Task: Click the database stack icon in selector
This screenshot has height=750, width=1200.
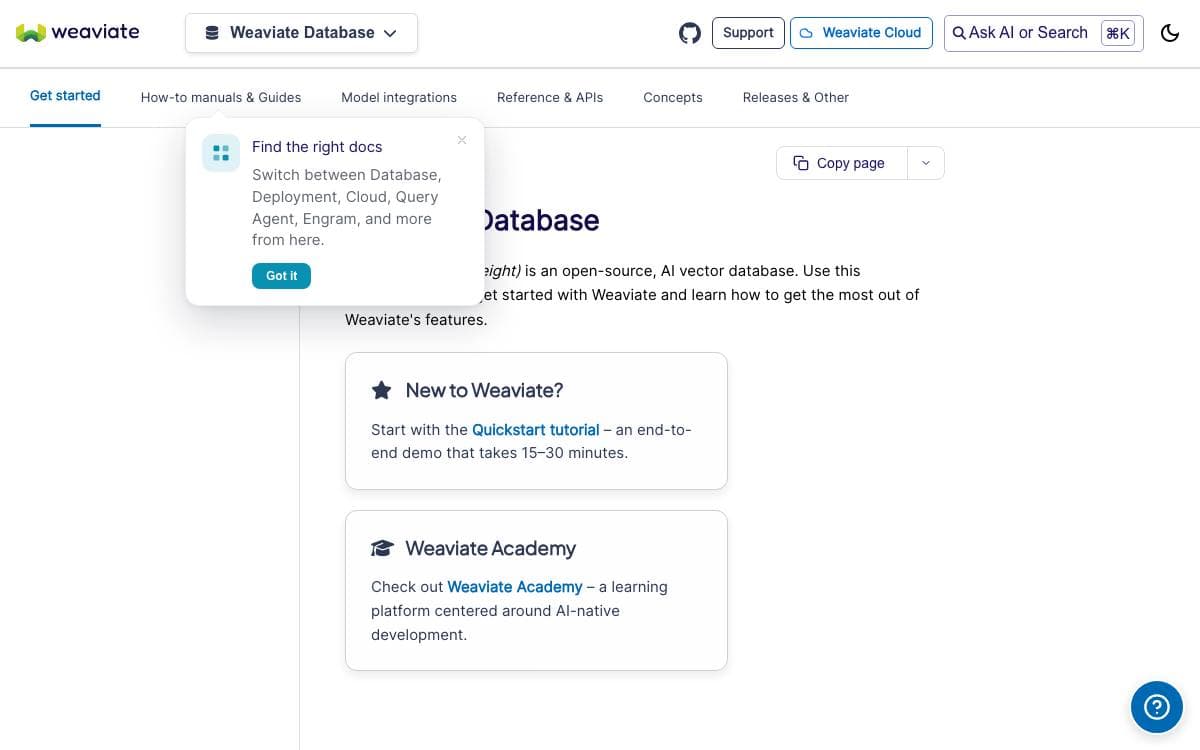Action: pos(212,33)
